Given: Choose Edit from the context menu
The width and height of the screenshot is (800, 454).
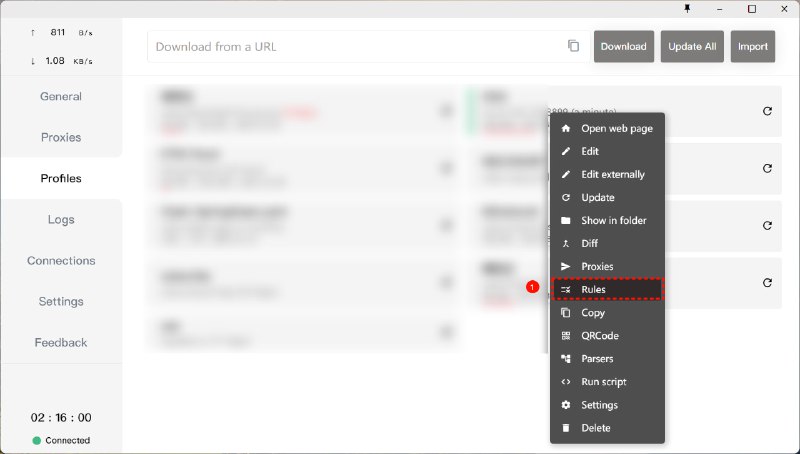Looking at the screenshot, I should point(590,151).
